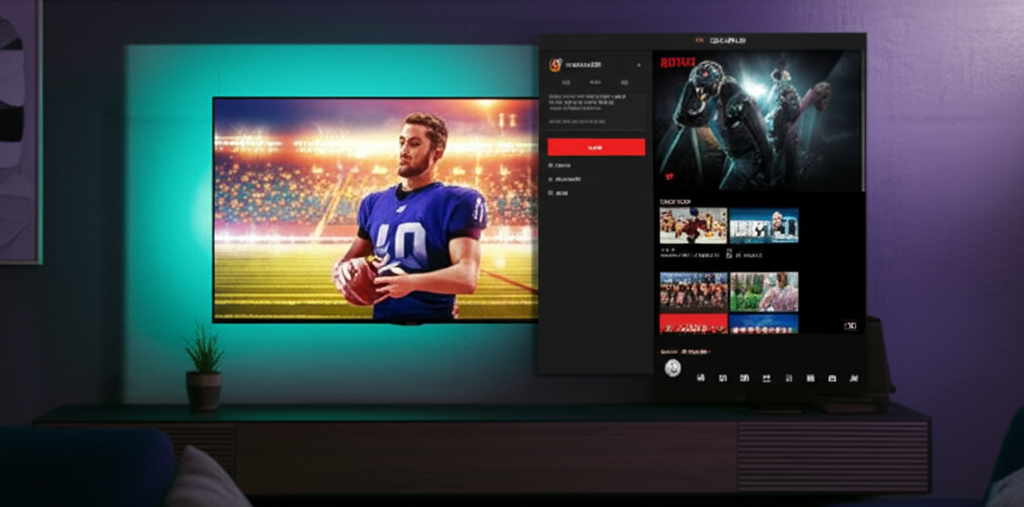
Task: Click the small boxed icon at thumbnail grid's corner
Action: (850, 325)
